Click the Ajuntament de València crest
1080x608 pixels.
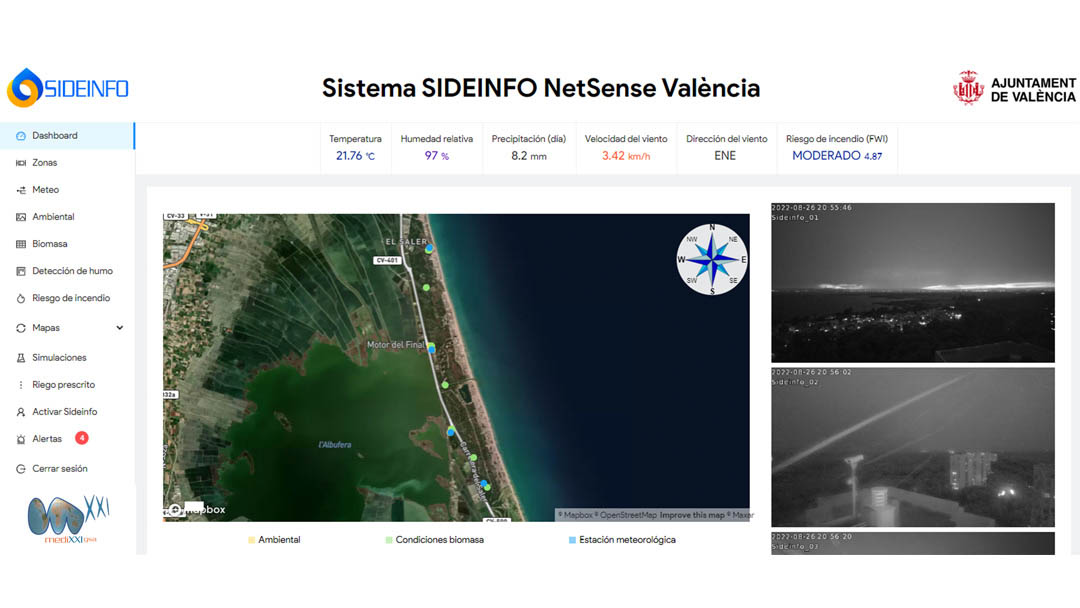[968, 87]
